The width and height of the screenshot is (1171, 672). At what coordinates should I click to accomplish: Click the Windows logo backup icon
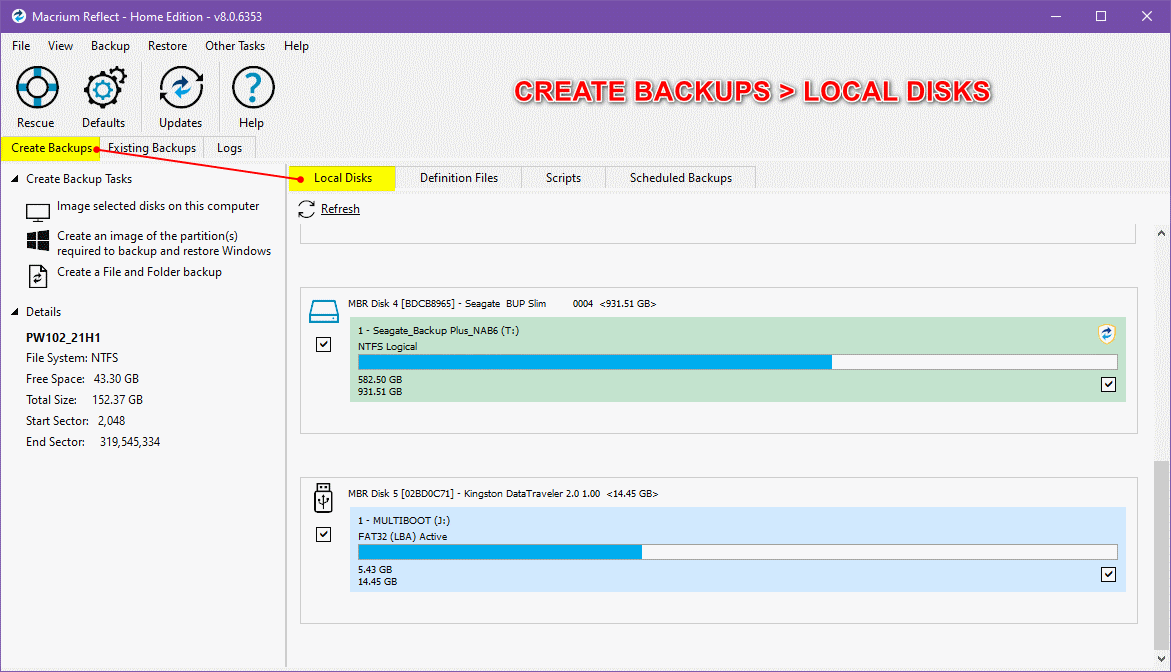coord(38,240)
